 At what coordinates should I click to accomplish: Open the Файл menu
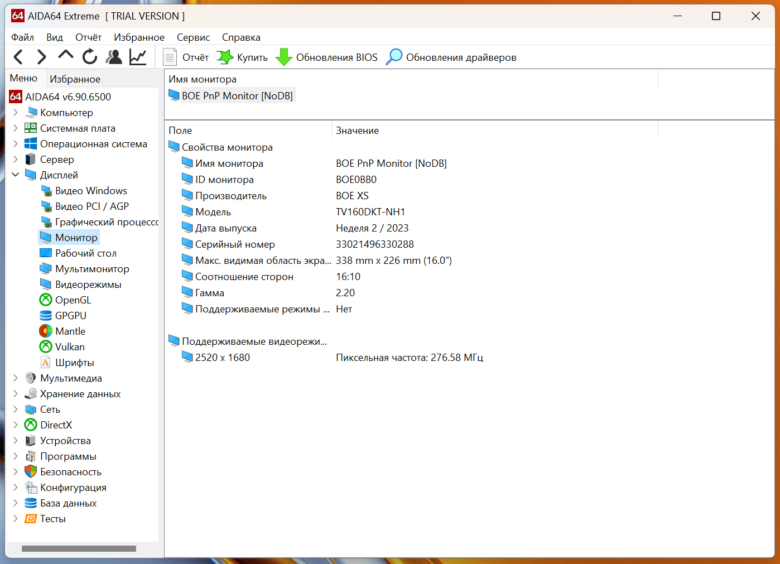(x=22, y=37)
